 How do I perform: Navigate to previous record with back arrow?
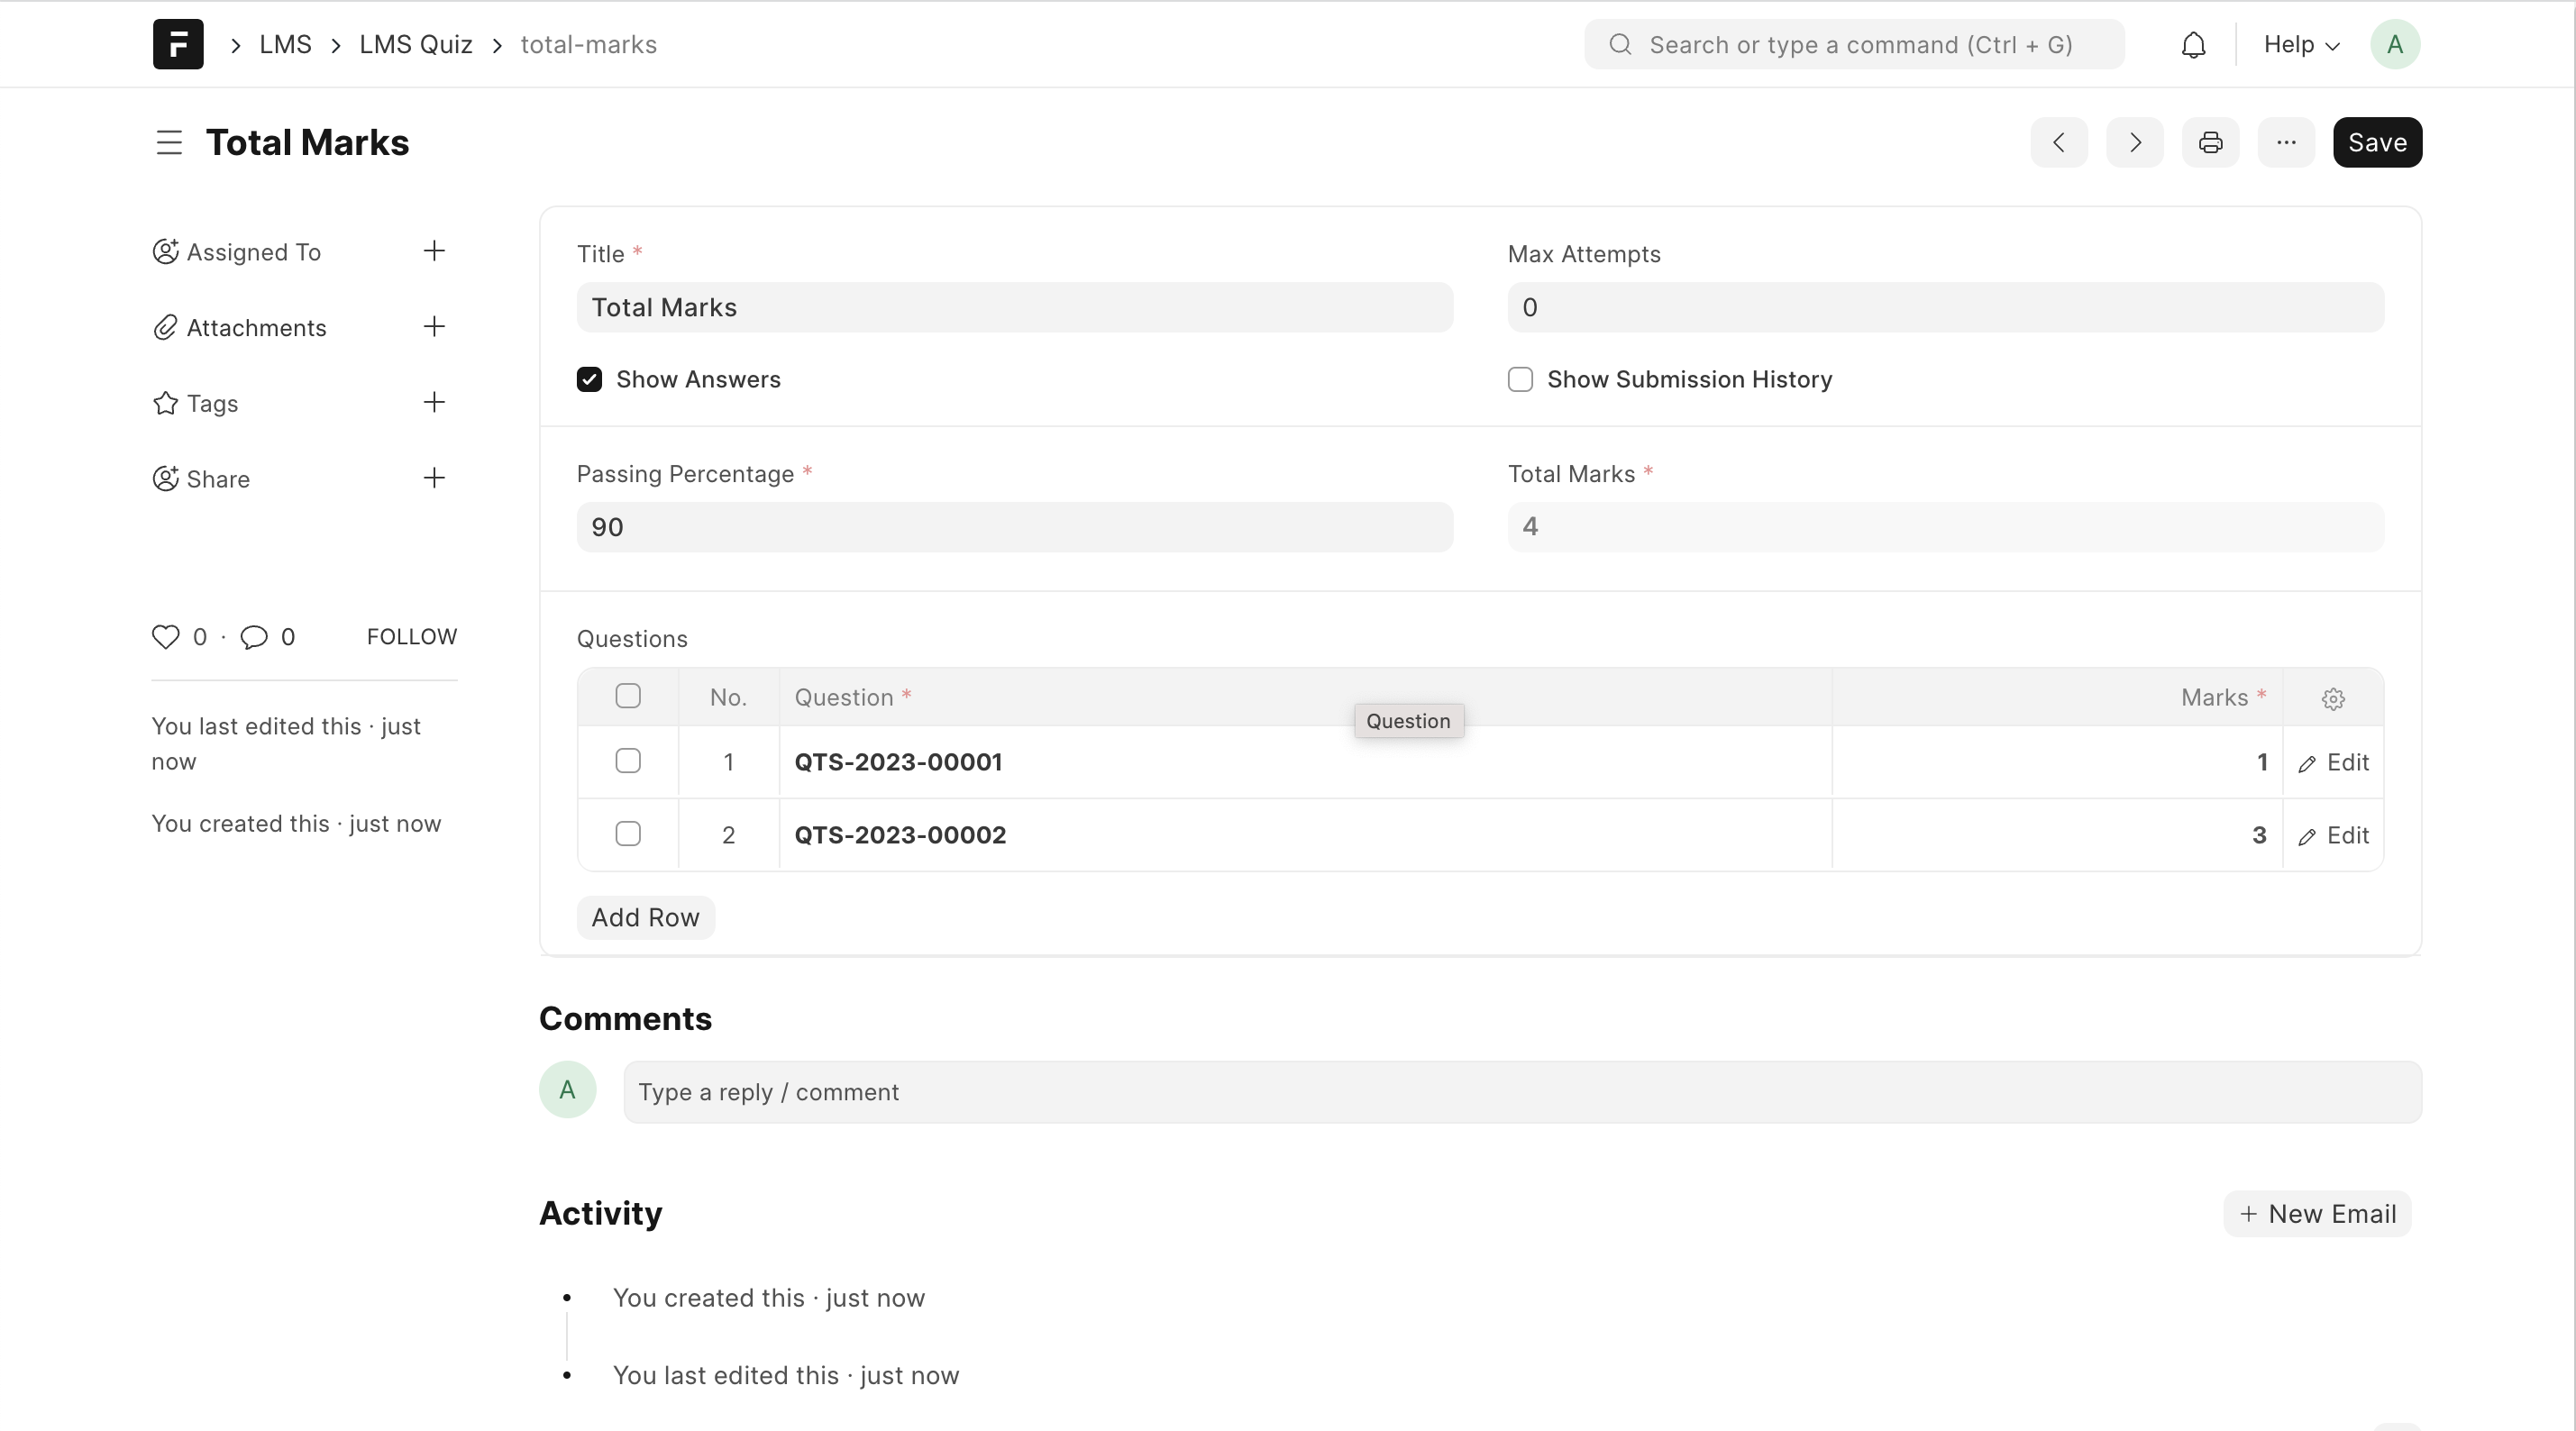pyautogui.click(x=2060, y=142)
